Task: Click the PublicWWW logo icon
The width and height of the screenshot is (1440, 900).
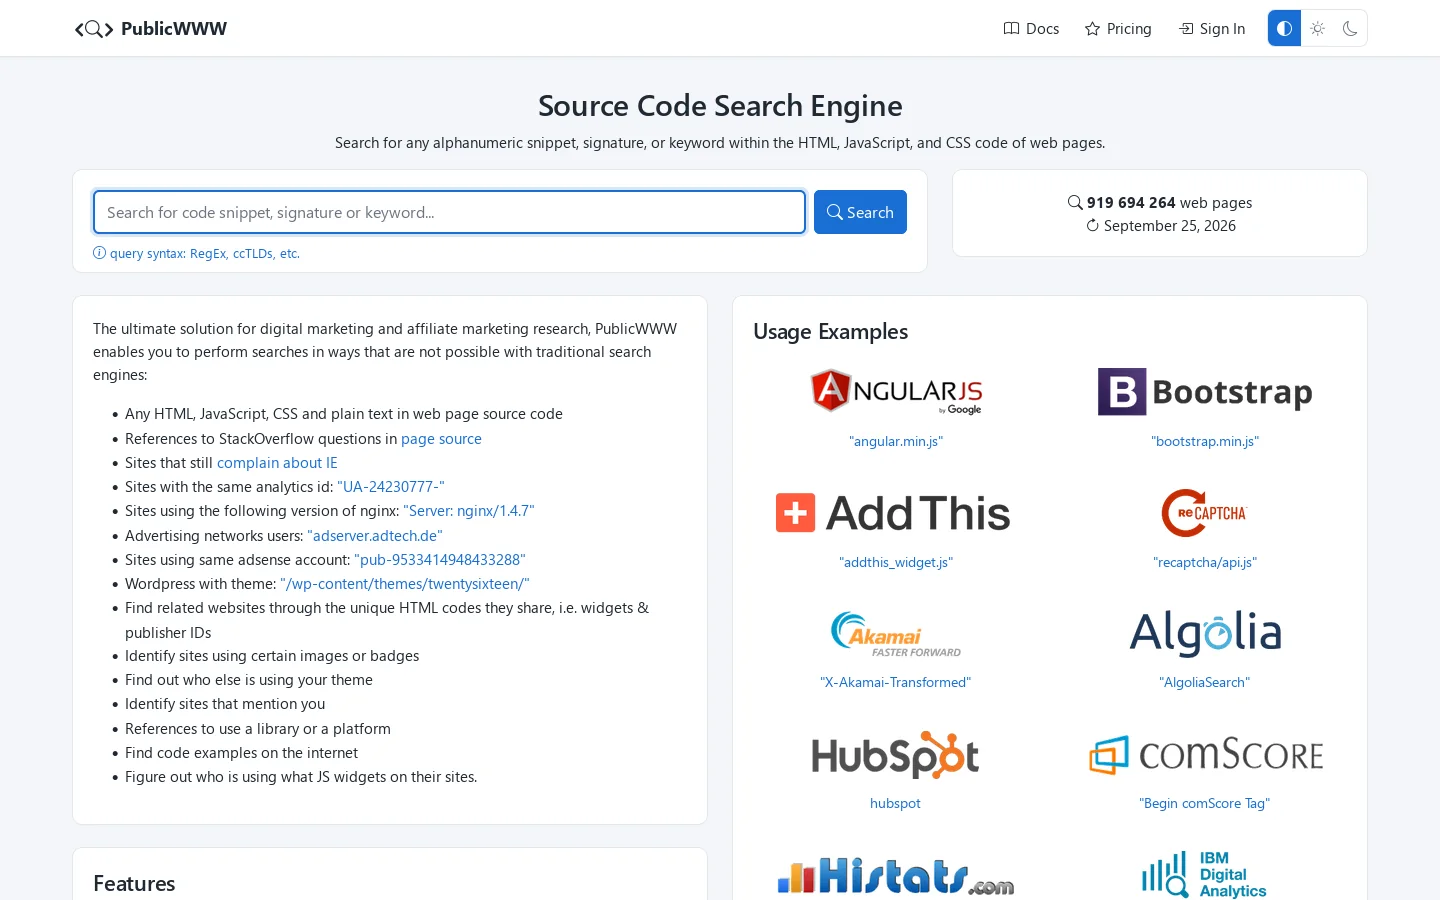Action: coord(94,29)
